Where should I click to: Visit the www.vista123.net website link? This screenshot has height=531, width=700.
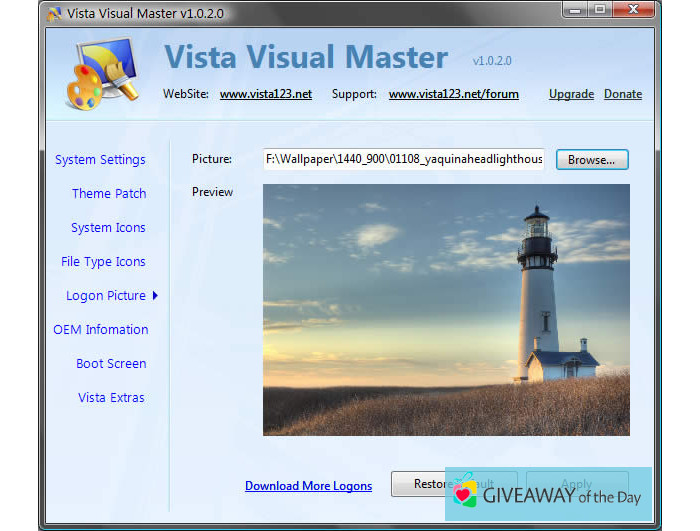[x=266, y=94]
